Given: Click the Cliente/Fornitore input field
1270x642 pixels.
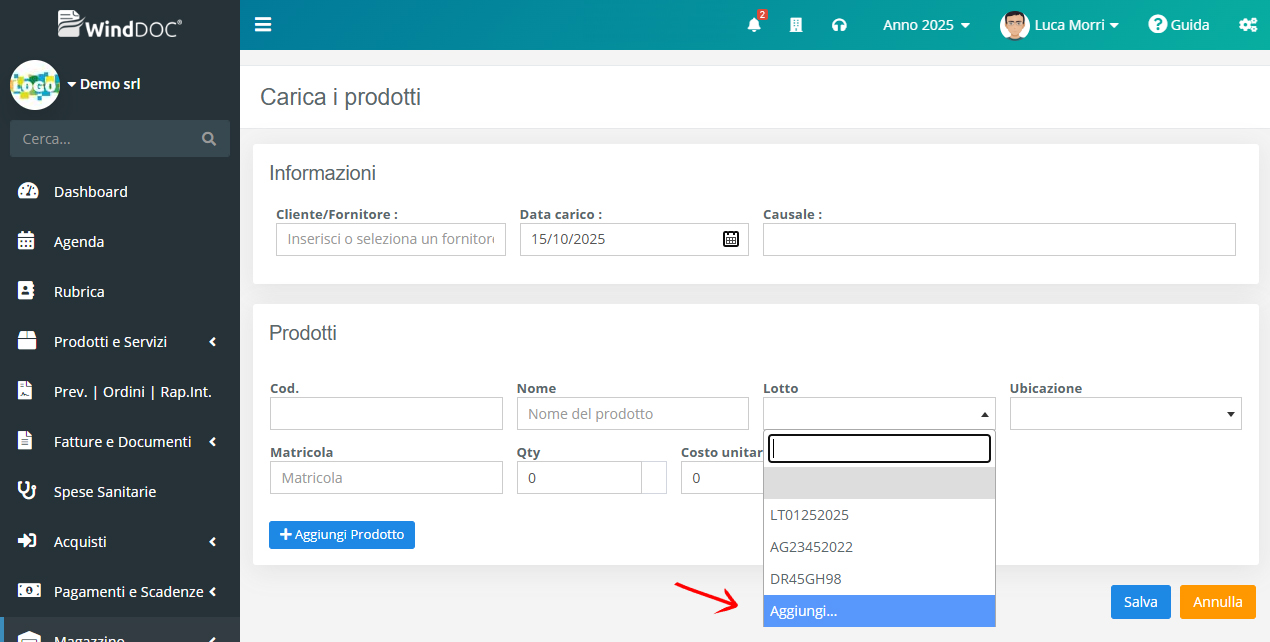Looking at the screenshot, I should 391,239.
